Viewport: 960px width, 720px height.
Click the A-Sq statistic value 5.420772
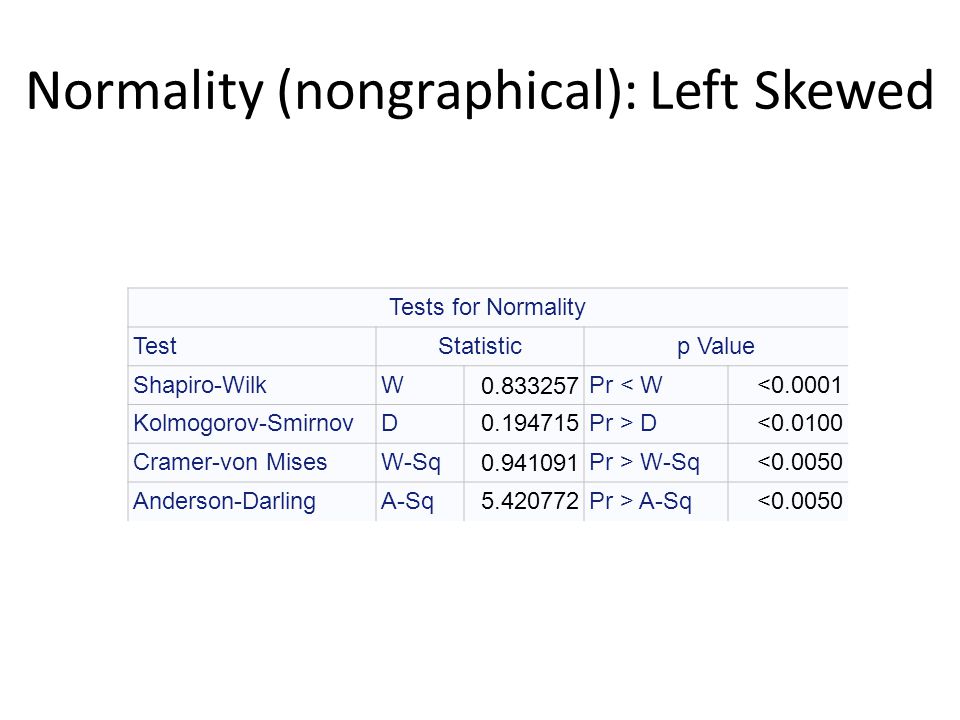(530, 501)
